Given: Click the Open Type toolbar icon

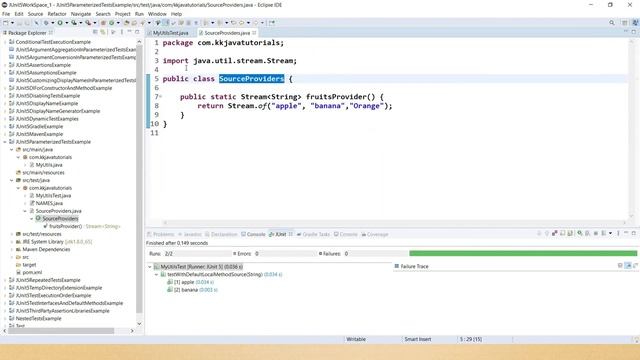Looking at the screenshot, I should 127,23.
